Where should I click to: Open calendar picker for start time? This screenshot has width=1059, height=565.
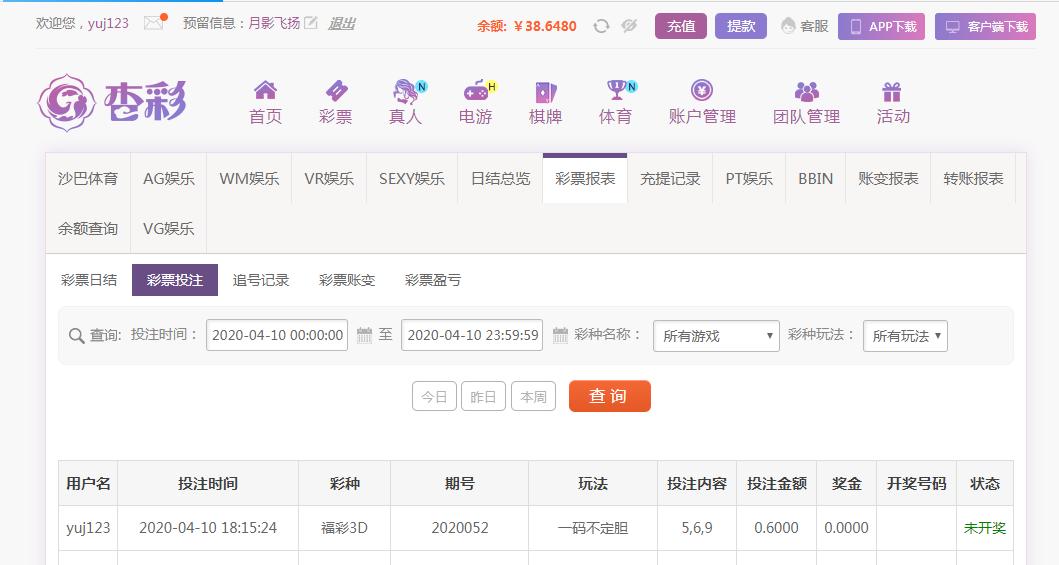point(364,335)
